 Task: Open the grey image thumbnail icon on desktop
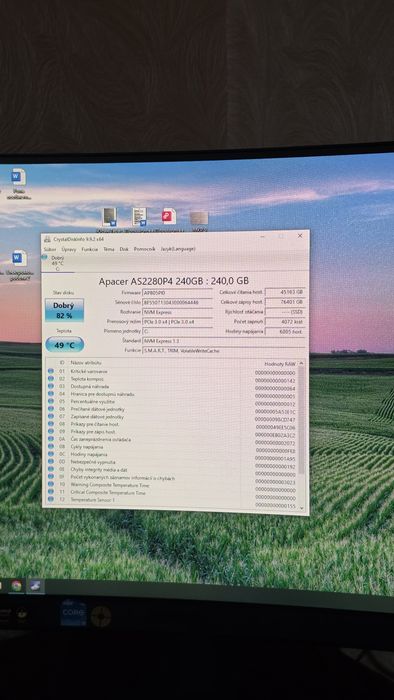pyautogui.click(x=199, y=218)
